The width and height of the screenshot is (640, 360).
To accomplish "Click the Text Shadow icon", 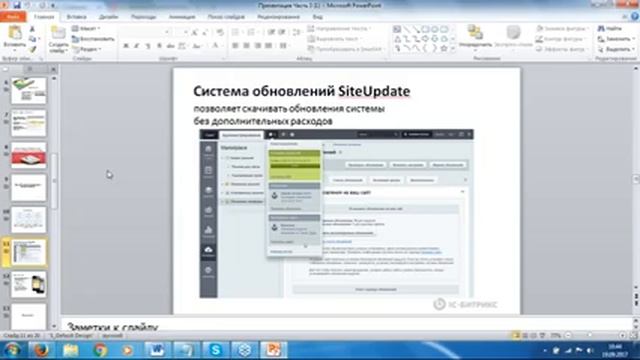I will [x=160, y=46].
